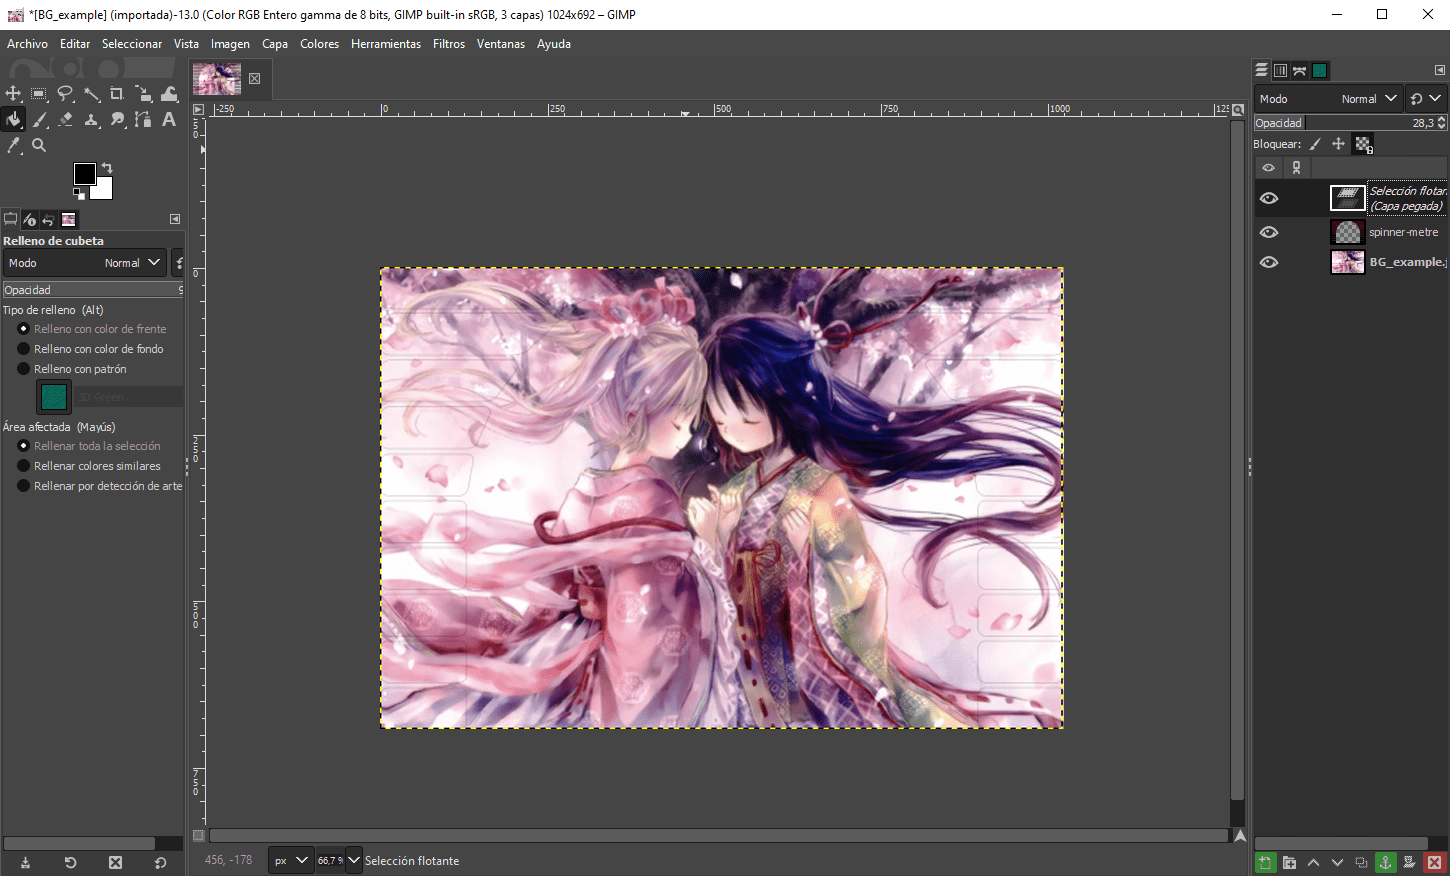Hide the spinner-metre layer

[1269, 232]
